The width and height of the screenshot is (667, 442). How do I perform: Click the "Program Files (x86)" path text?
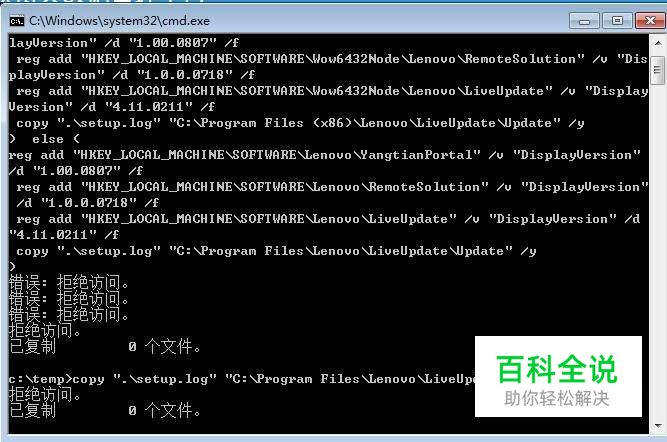point(262,123)
